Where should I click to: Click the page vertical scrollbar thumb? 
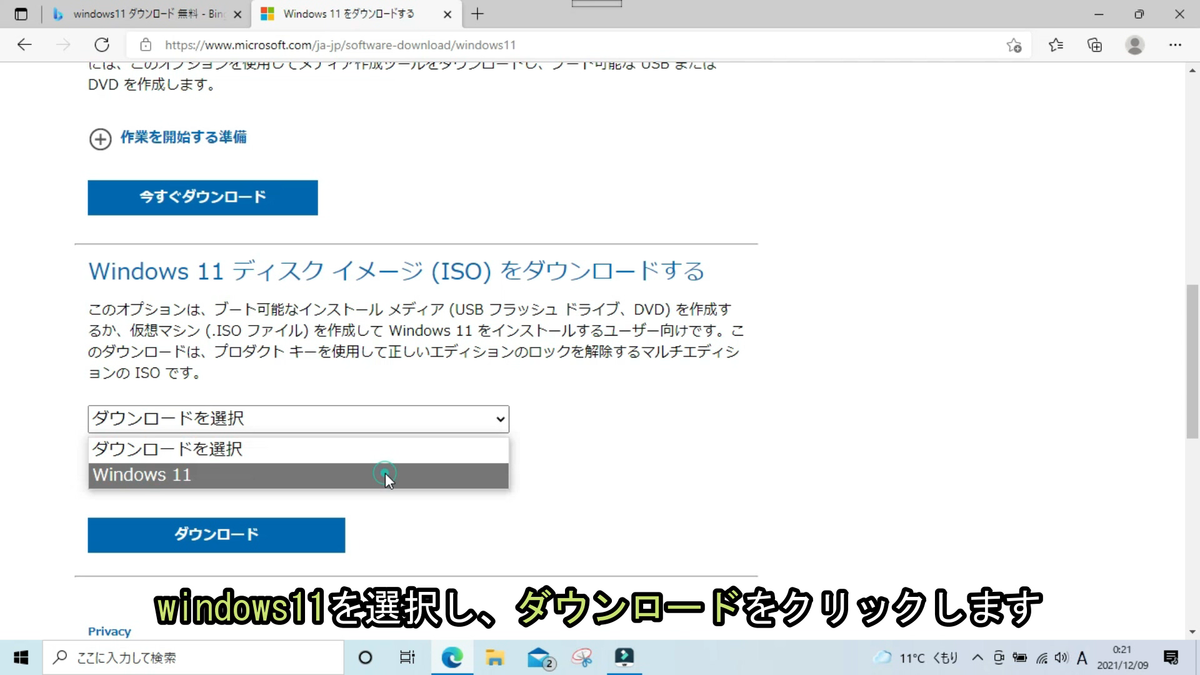pos(1192,360)
